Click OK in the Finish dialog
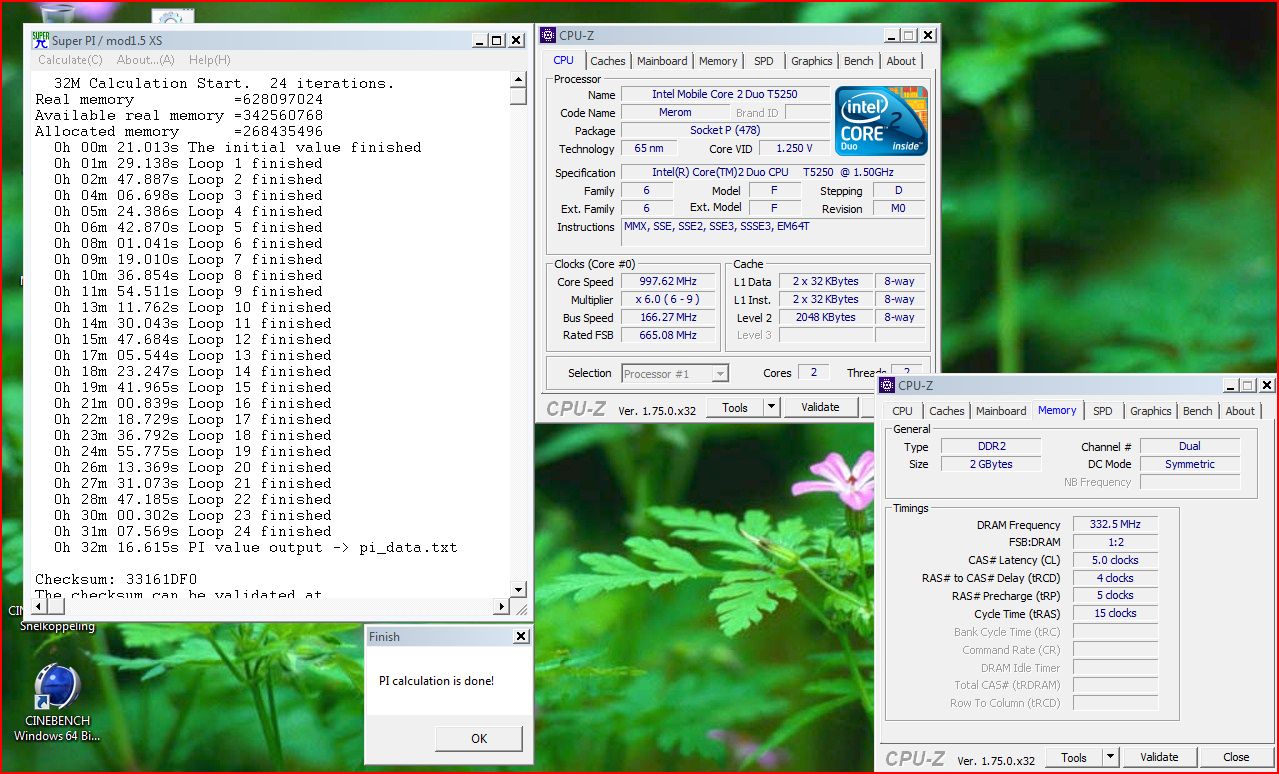The height and width of the screenshot is (774, 1279). (479, 738)
